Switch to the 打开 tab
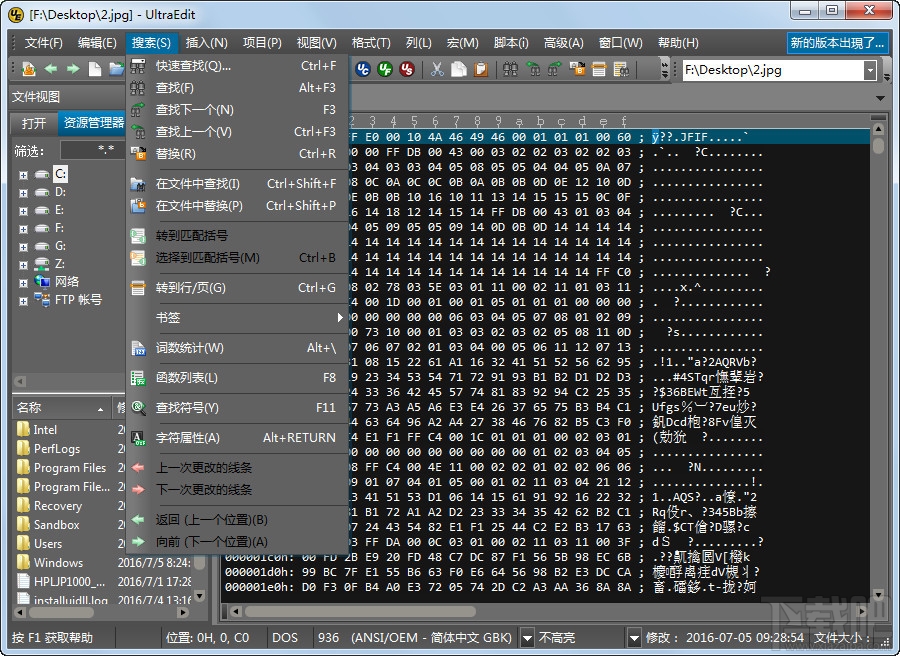The image size is (900, 656). point(34,123)
